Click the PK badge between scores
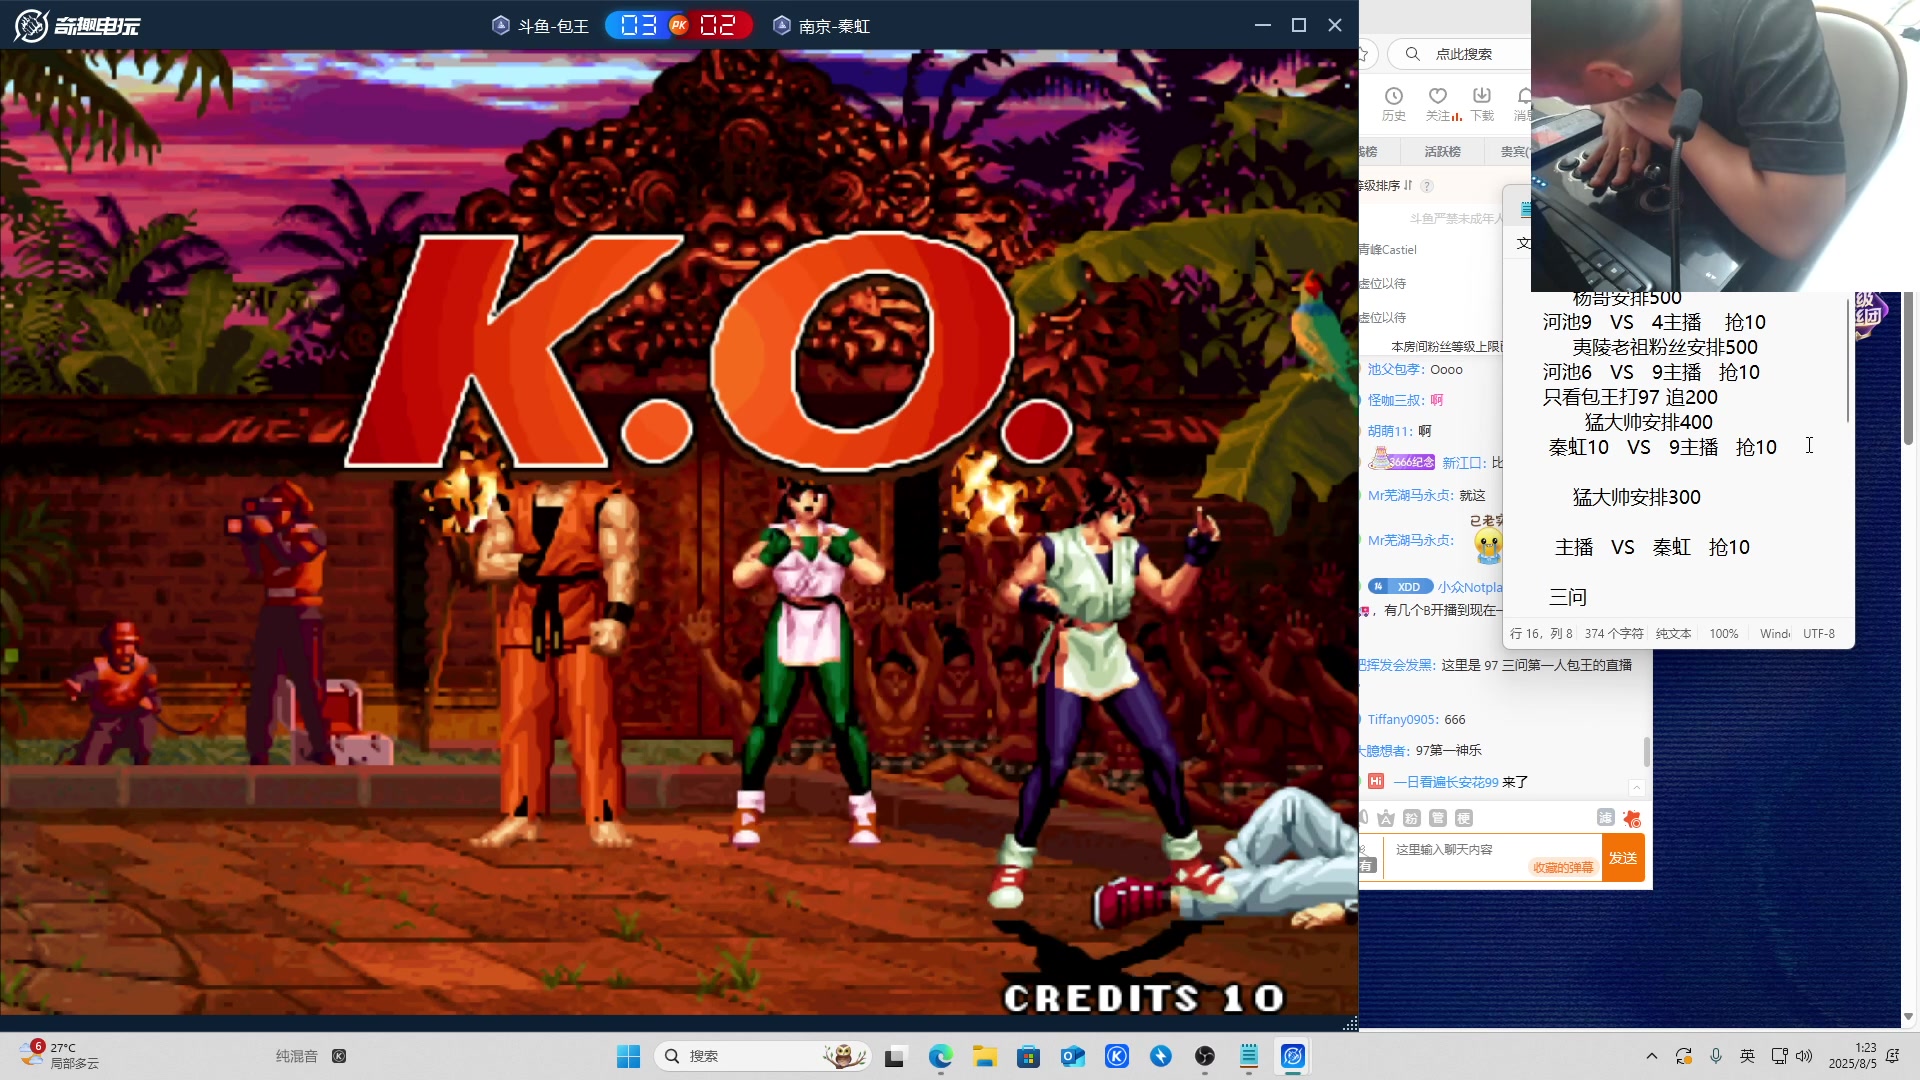Screen dimensions: 1920x1080 [679, 25]
